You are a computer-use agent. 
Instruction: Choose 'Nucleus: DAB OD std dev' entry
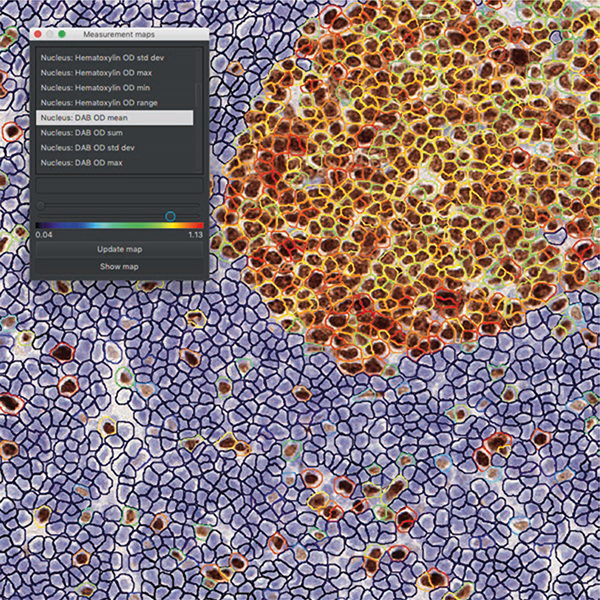pos(115,148)
